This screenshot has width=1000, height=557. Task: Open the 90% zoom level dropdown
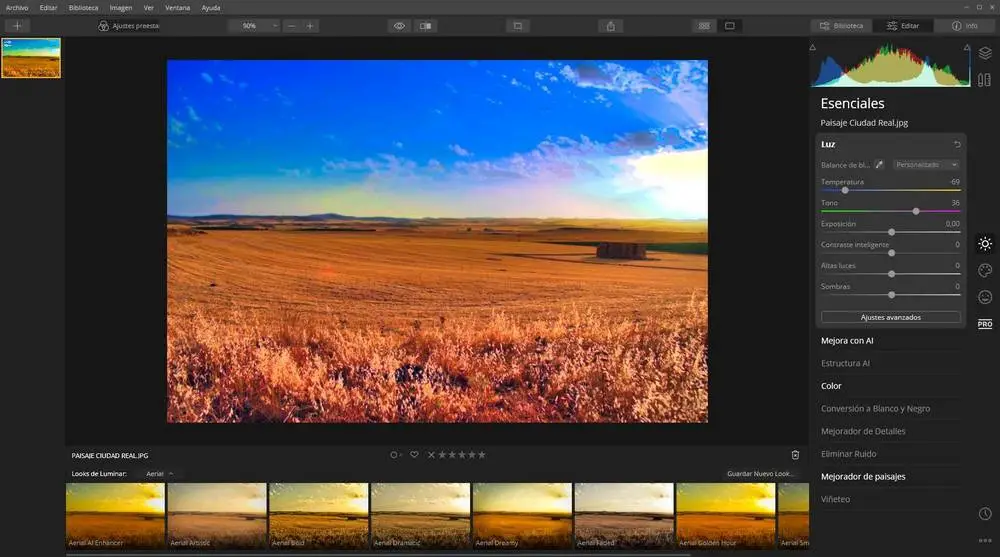(x=253, y=26)
